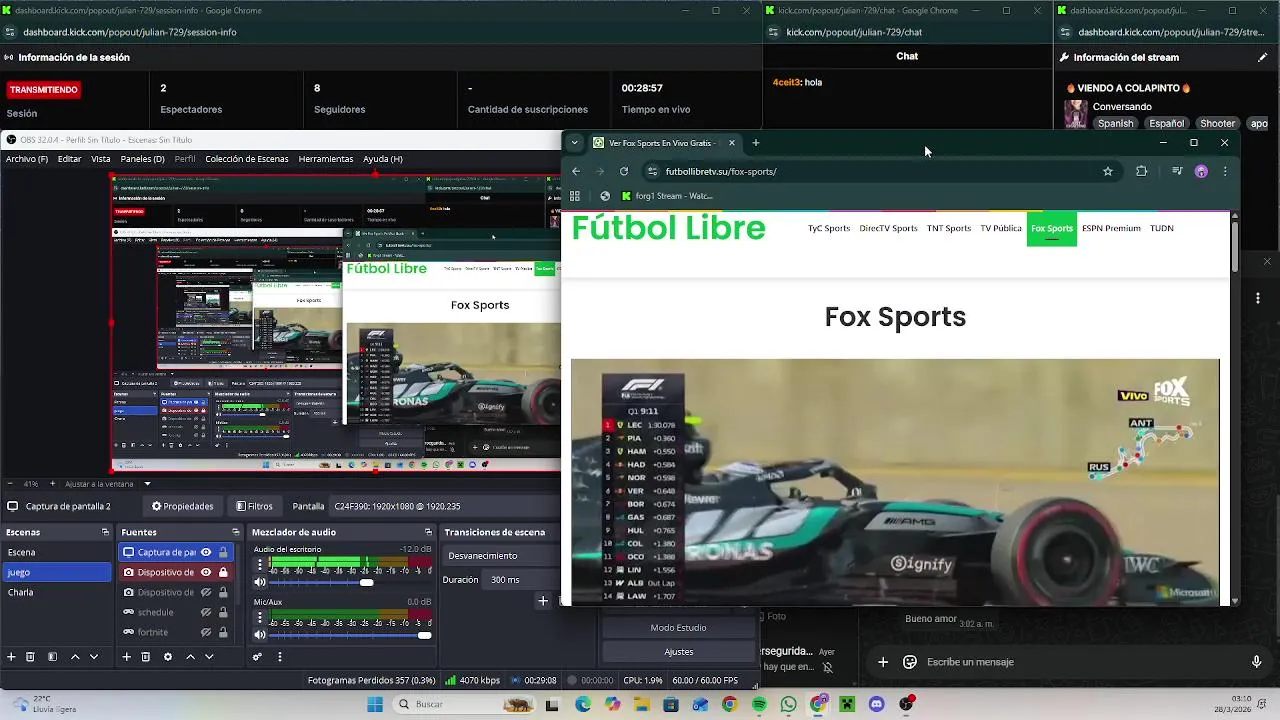Add a new source in Fuentes panel
The height and width of the screenshot is (720, 1280).
point(126,657)
